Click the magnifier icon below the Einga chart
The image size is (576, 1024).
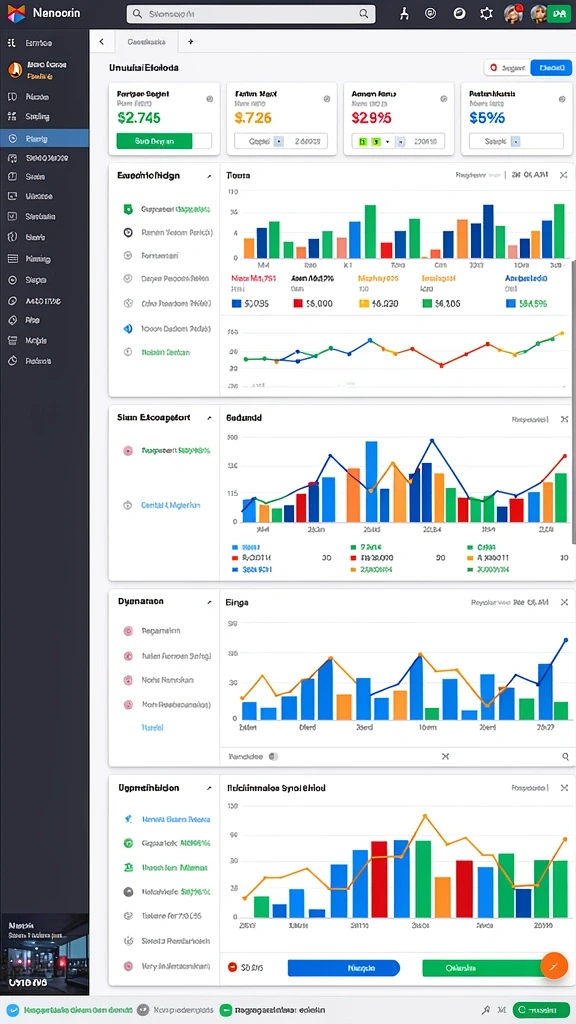click(566, 756)
